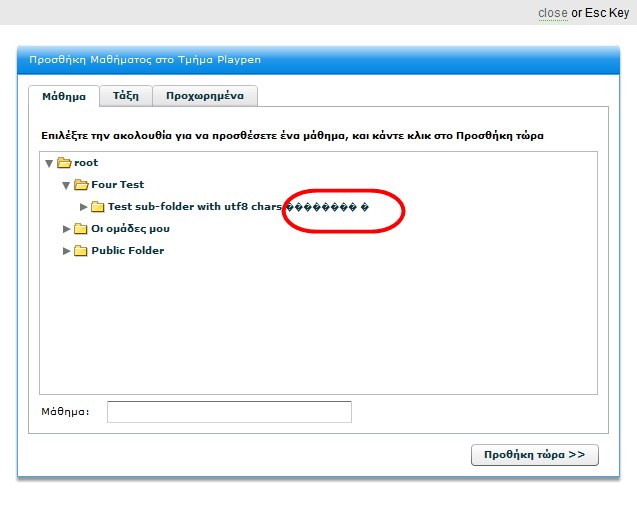
Task: Select the Four Test tree label
Action: click(118, 185)
